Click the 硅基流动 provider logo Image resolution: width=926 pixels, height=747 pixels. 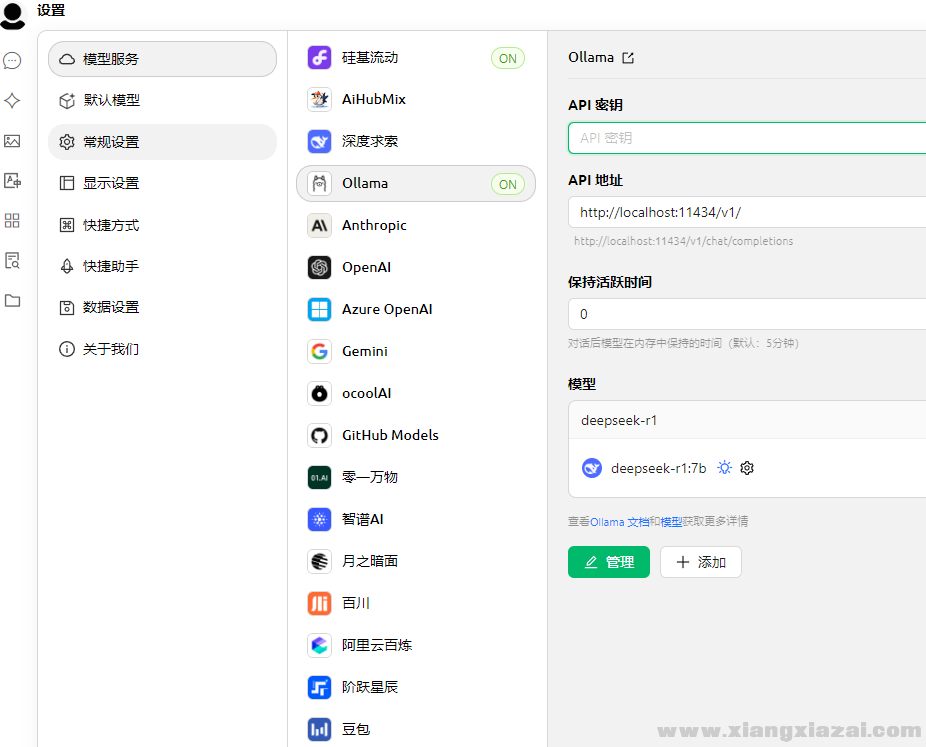[x=319, y=58]
